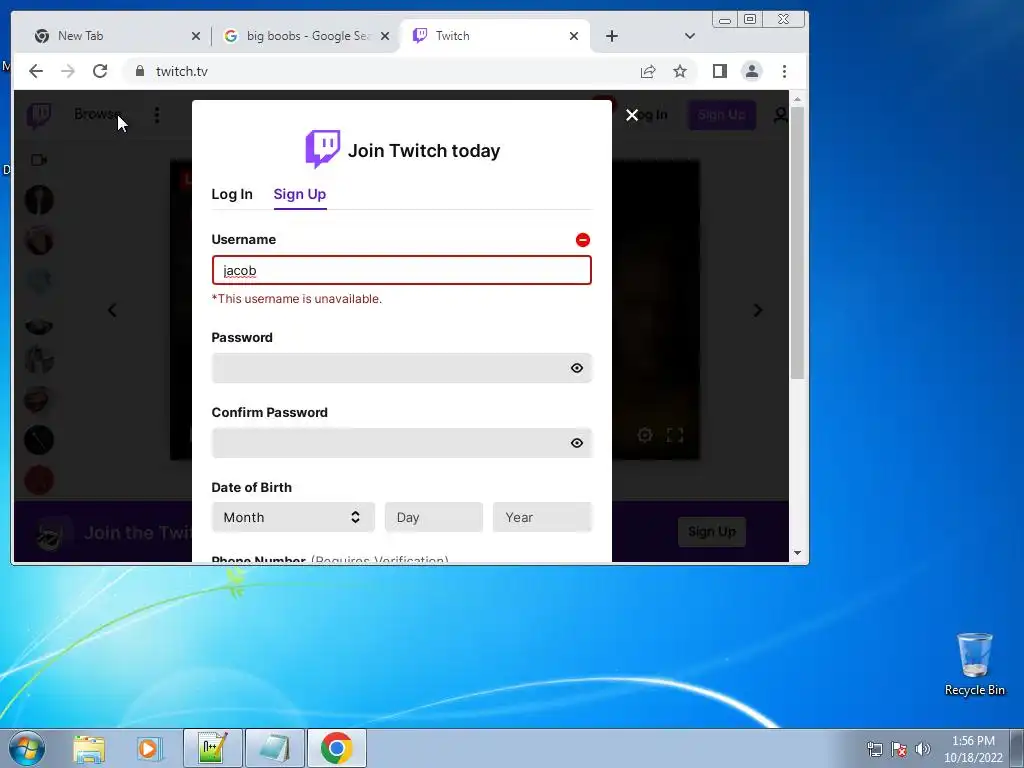1024x768 pixels.
Task: Click the Username input field containing jacob
Action: click(402, 270)
